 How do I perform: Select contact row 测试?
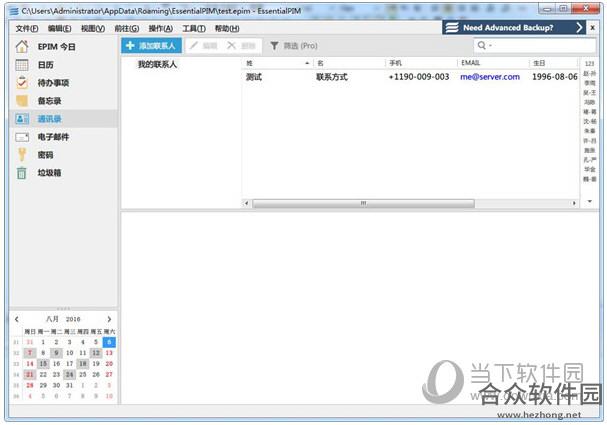point(410,77)
